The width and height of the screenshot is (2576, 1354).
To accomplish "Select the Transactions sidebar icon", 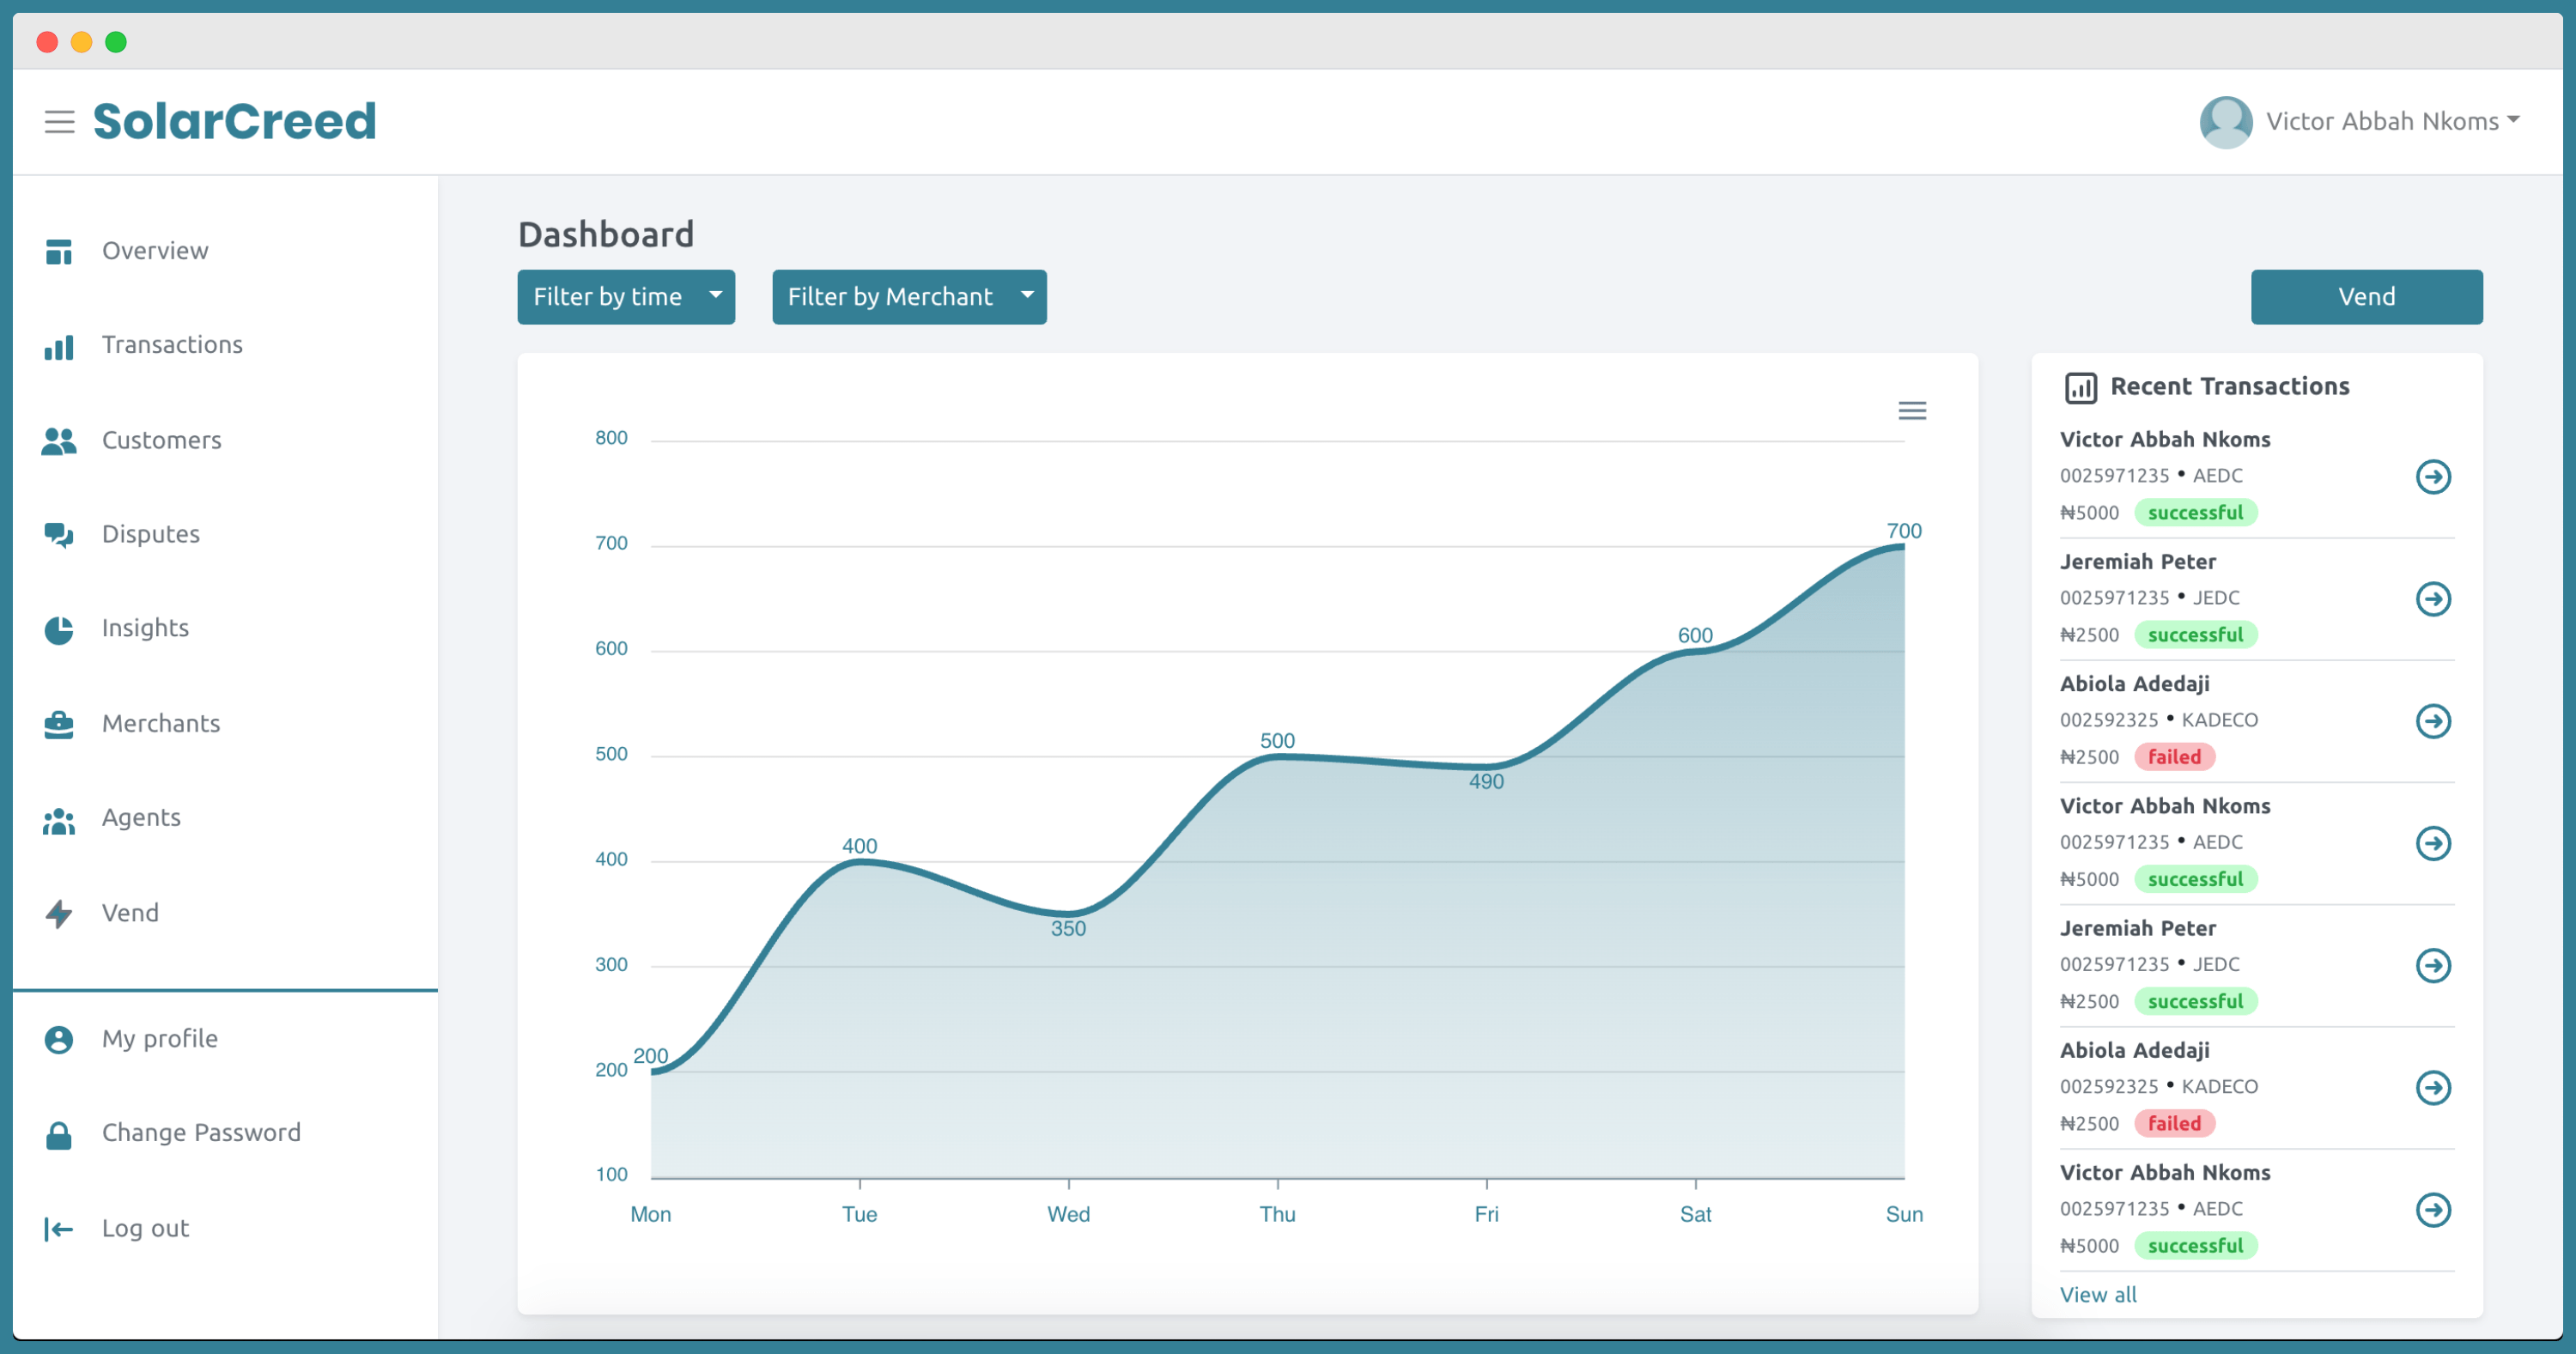I will (59, 344).
